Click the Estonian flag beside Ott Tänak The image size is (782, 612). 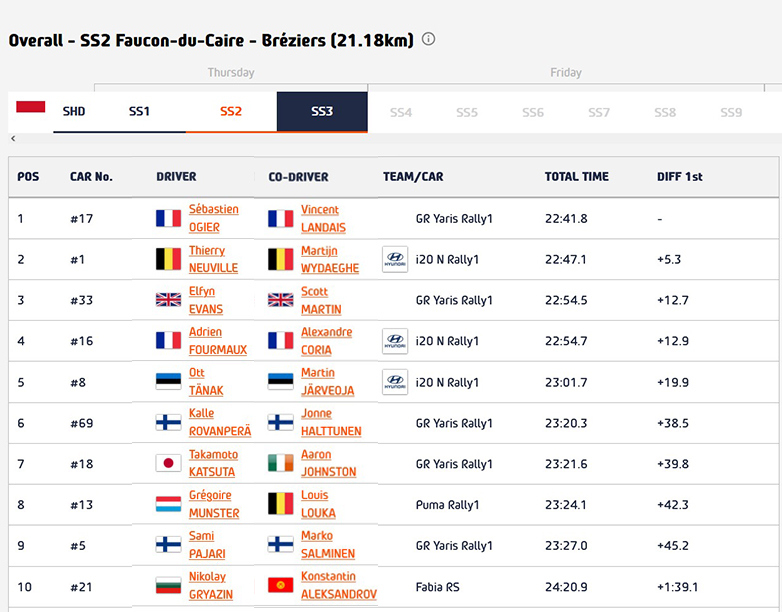168,382
